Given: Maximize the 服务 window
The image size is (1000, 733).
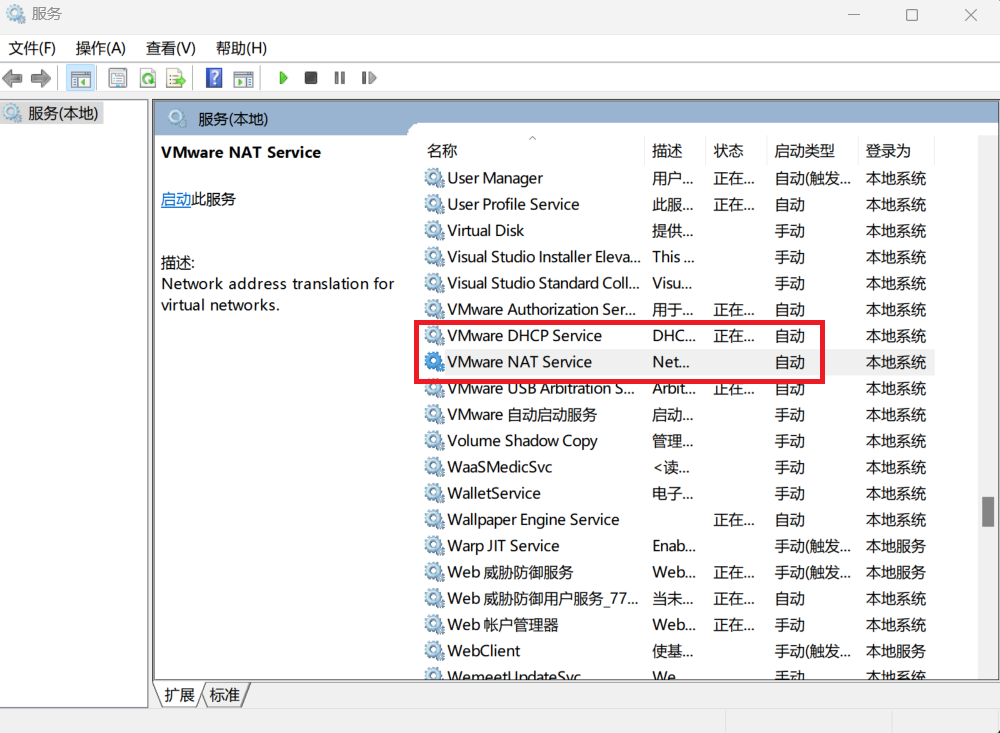Looking at the screenshot, I should 912,15.
